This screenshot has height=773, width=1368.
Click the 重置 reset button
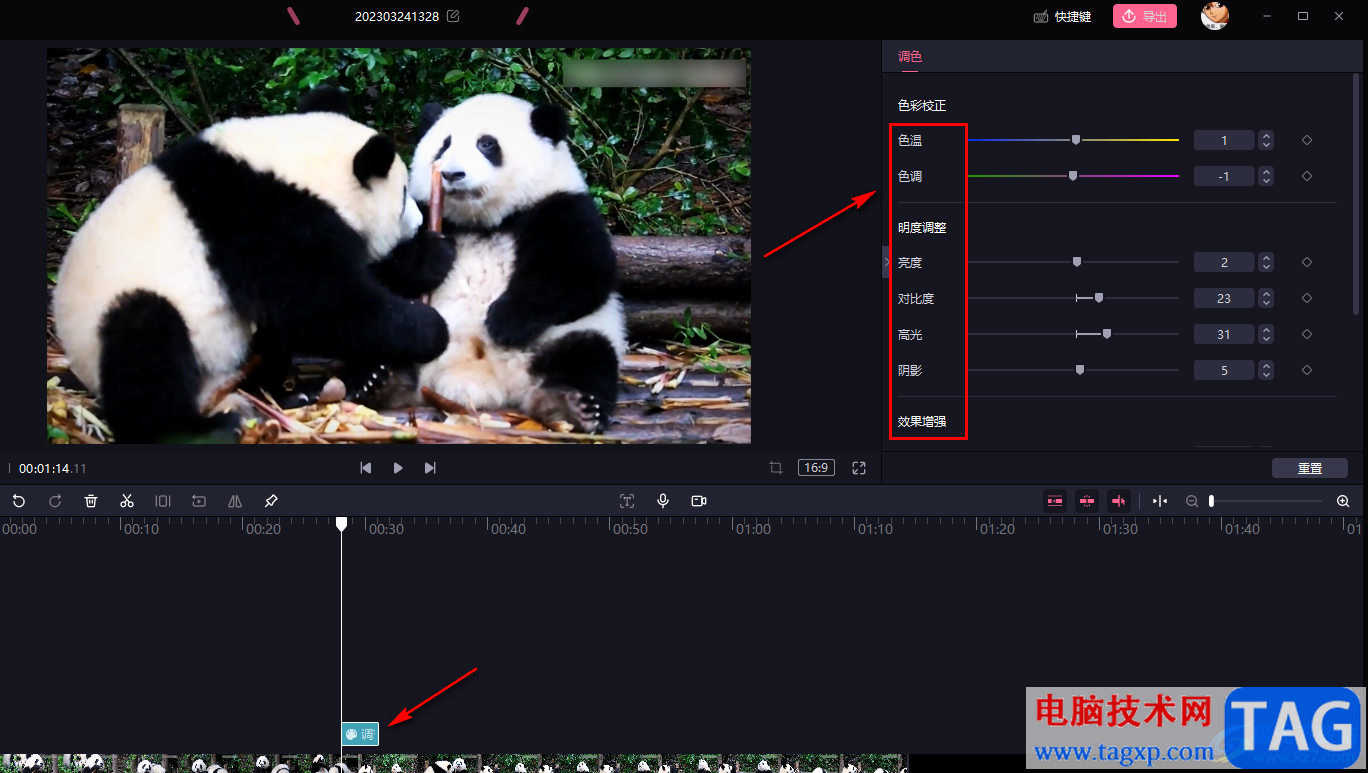coord(1310,468)
